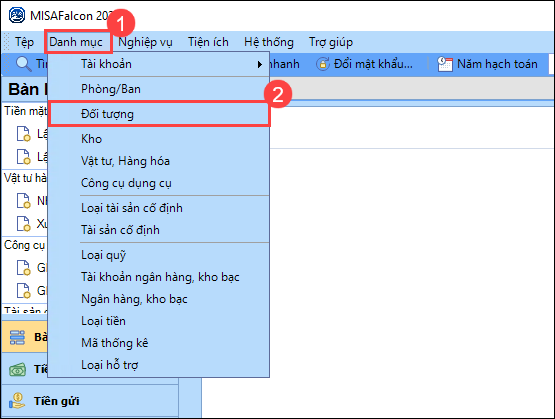The image size is (555, 419).
Task: Open the Danh mục menu
Action: tap(76, 42)
